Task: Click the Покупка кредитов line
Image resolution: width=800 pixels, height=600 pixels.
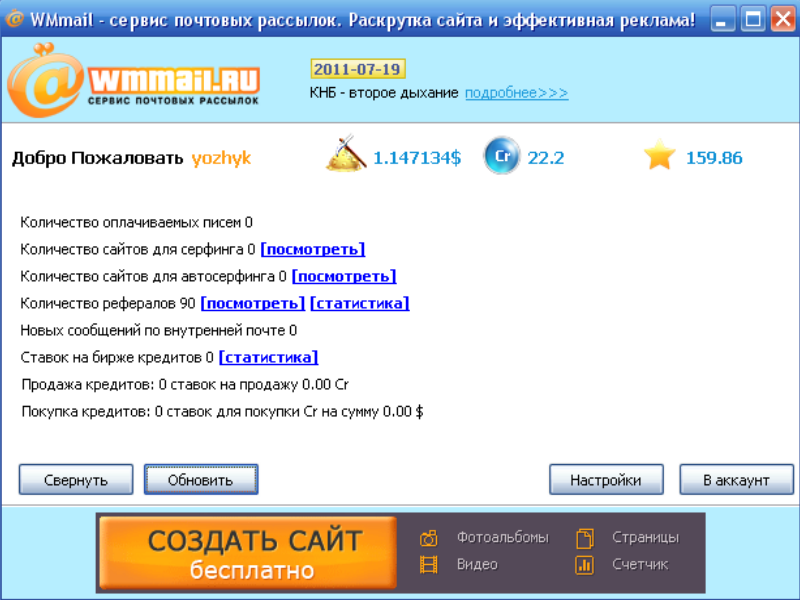Action: [x=222, y=411]
